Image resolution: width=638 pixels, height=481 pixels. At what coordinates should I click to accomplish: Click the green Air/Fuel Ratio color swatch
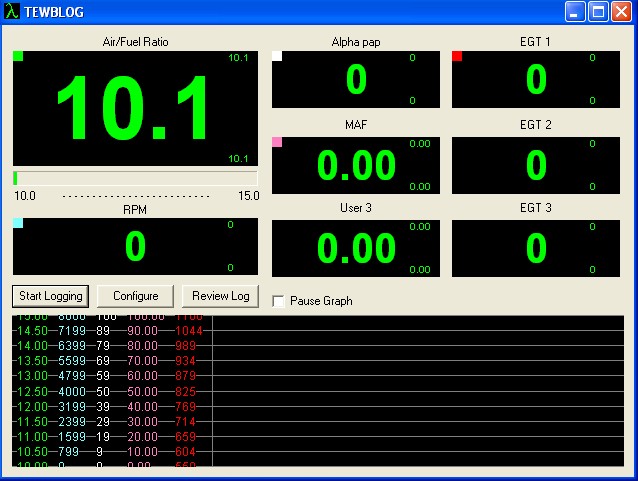point(18,56)
